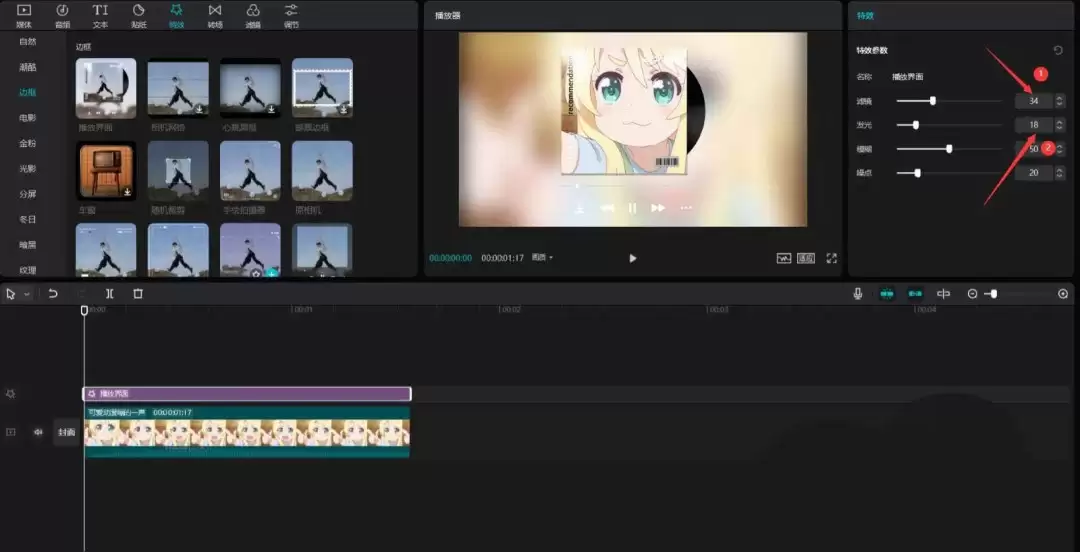Click the glow value field showing 18
Screen dimensions: 1080x552
[1033, 125]
